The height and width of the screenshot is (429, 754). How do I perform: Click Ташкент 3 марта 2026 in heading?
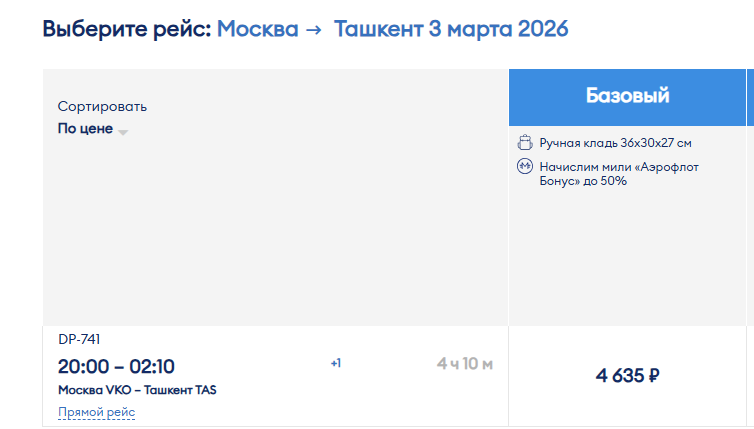(x=451, y=29)
